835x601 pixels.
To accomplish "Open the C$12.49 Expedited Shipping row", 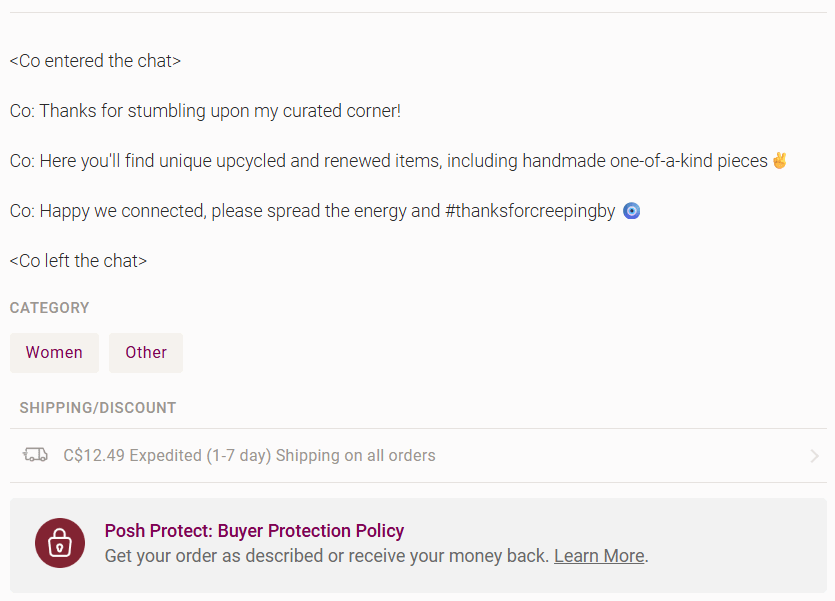I will pyautogui.click(x=249, y=456).
